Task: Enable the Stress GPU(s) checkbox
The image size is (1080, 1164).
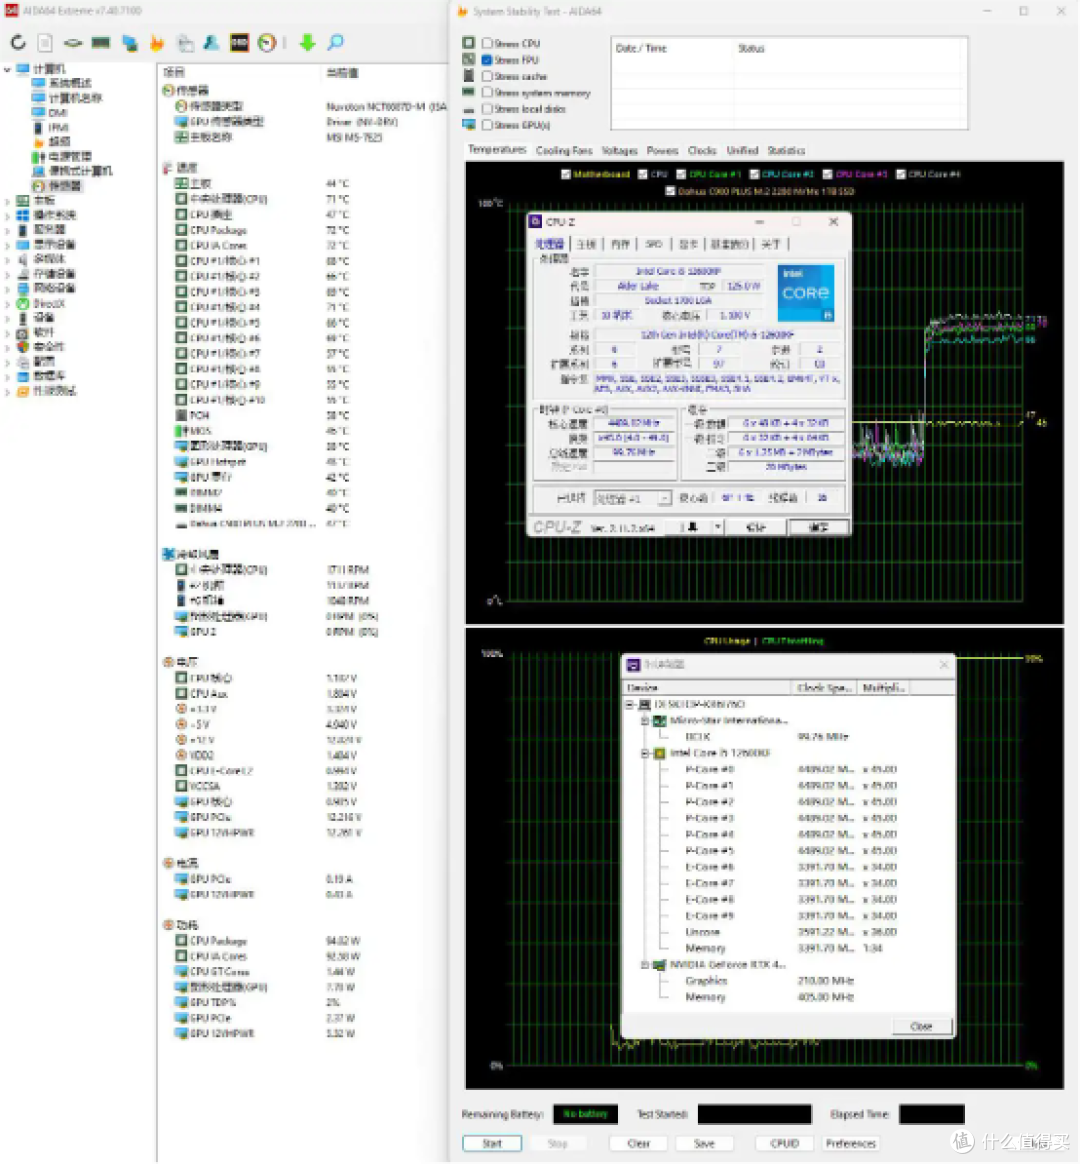Action: pos(487,125)
